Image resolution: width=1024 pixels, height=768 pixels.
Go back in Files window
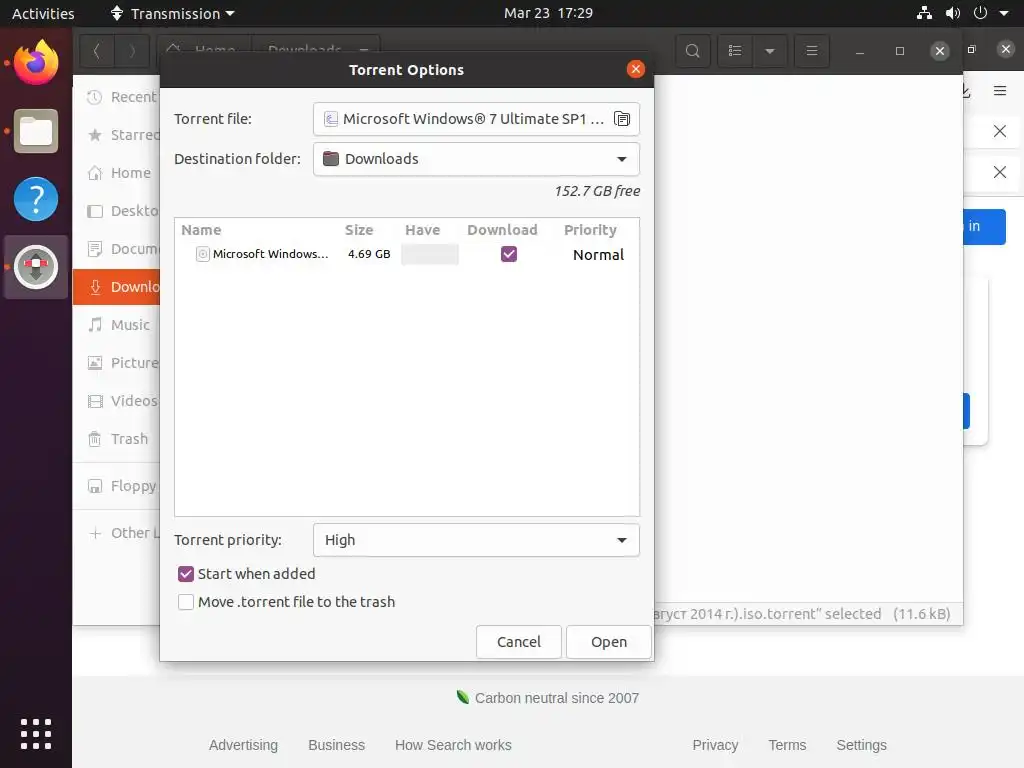click(97, 51)
